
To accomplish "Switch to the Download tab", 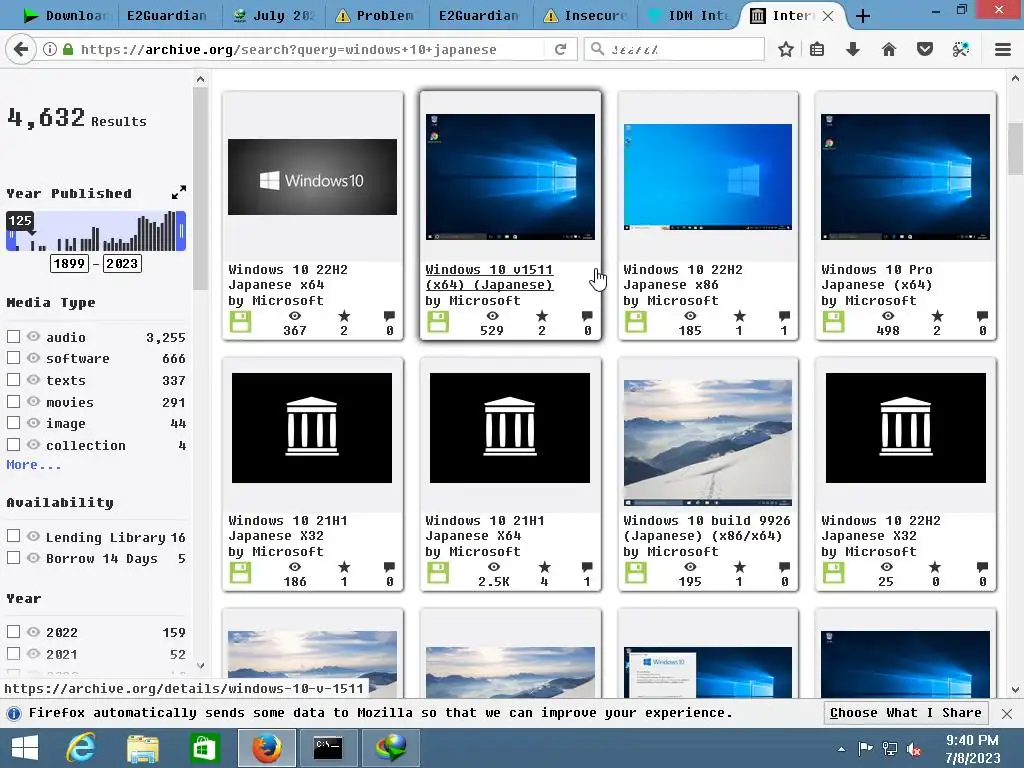I will (x=67, y=16).
